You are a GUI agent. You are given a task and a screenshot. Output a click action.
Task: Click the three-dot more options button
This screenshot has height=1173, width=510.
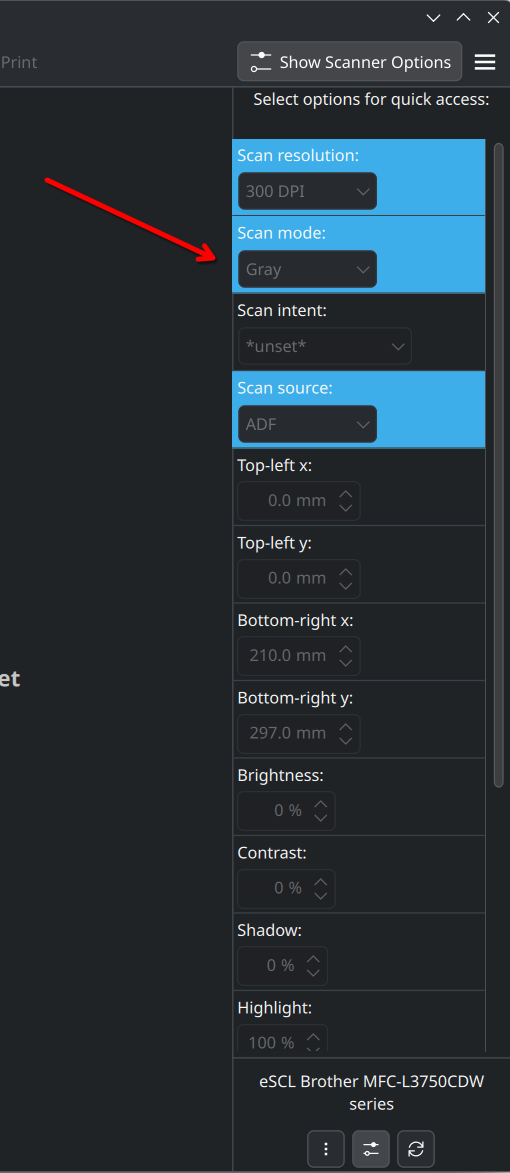click(x=326, y=1148)
